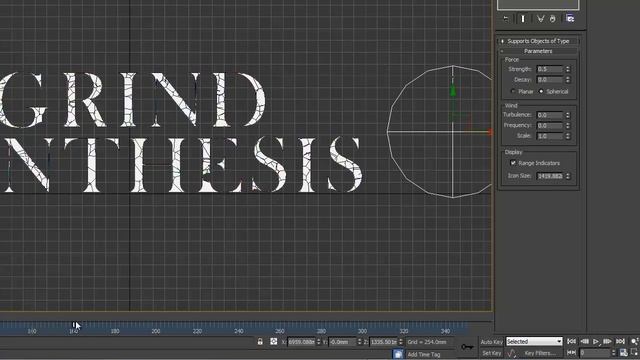Click the default tangent curve icon

click(512, 353)
